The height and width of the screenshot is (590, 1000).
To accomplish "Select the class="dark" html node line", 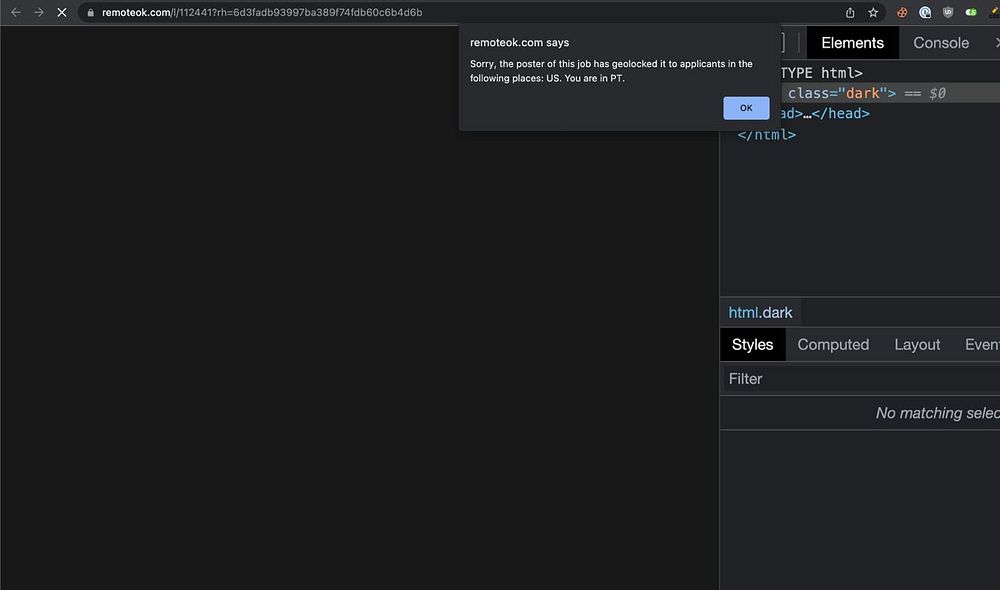I will tap(890, 93).
